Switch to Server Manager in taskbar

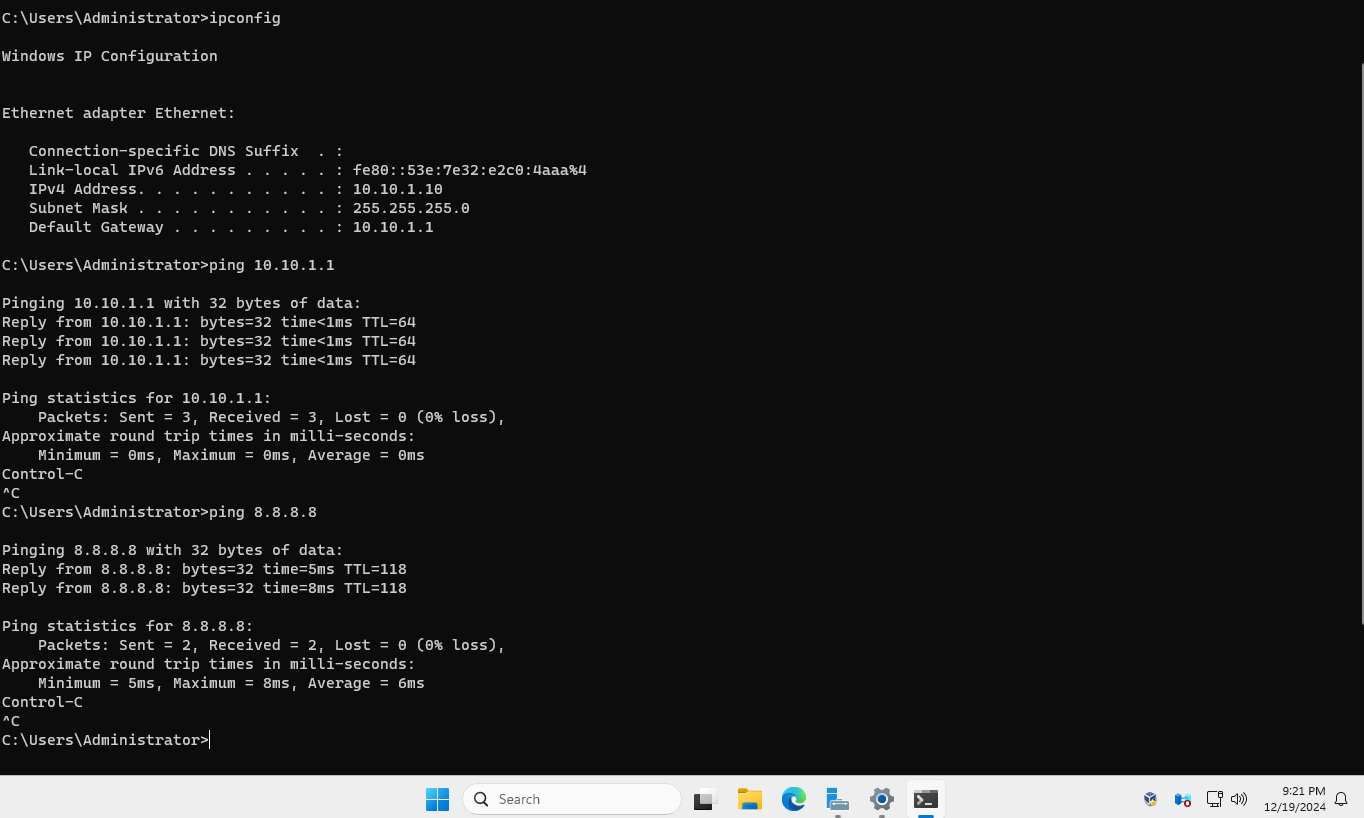[837, 799]
